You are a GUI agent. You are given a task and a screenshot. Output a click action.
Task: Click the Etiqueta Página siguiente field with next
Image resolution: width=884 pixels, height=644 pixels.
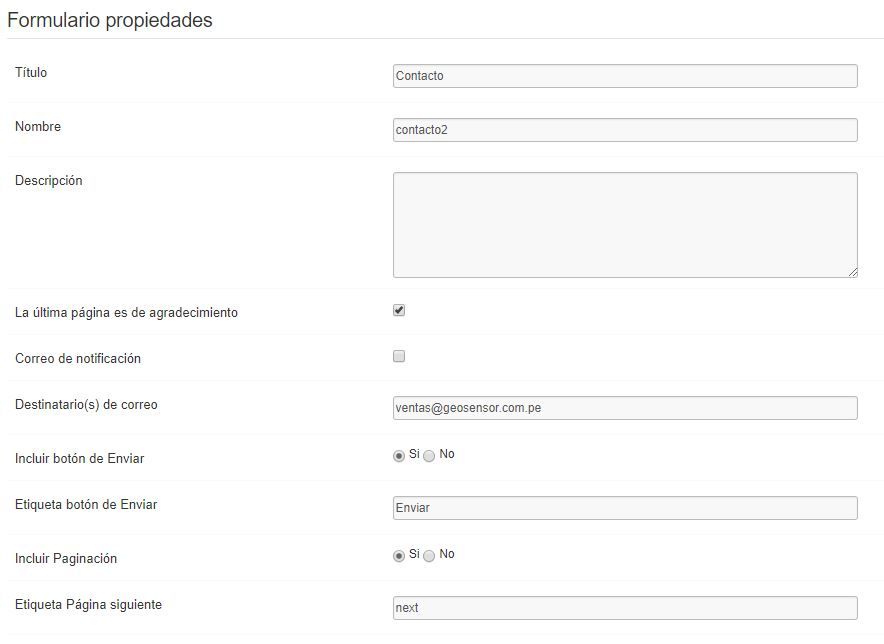tap(625, 608)
